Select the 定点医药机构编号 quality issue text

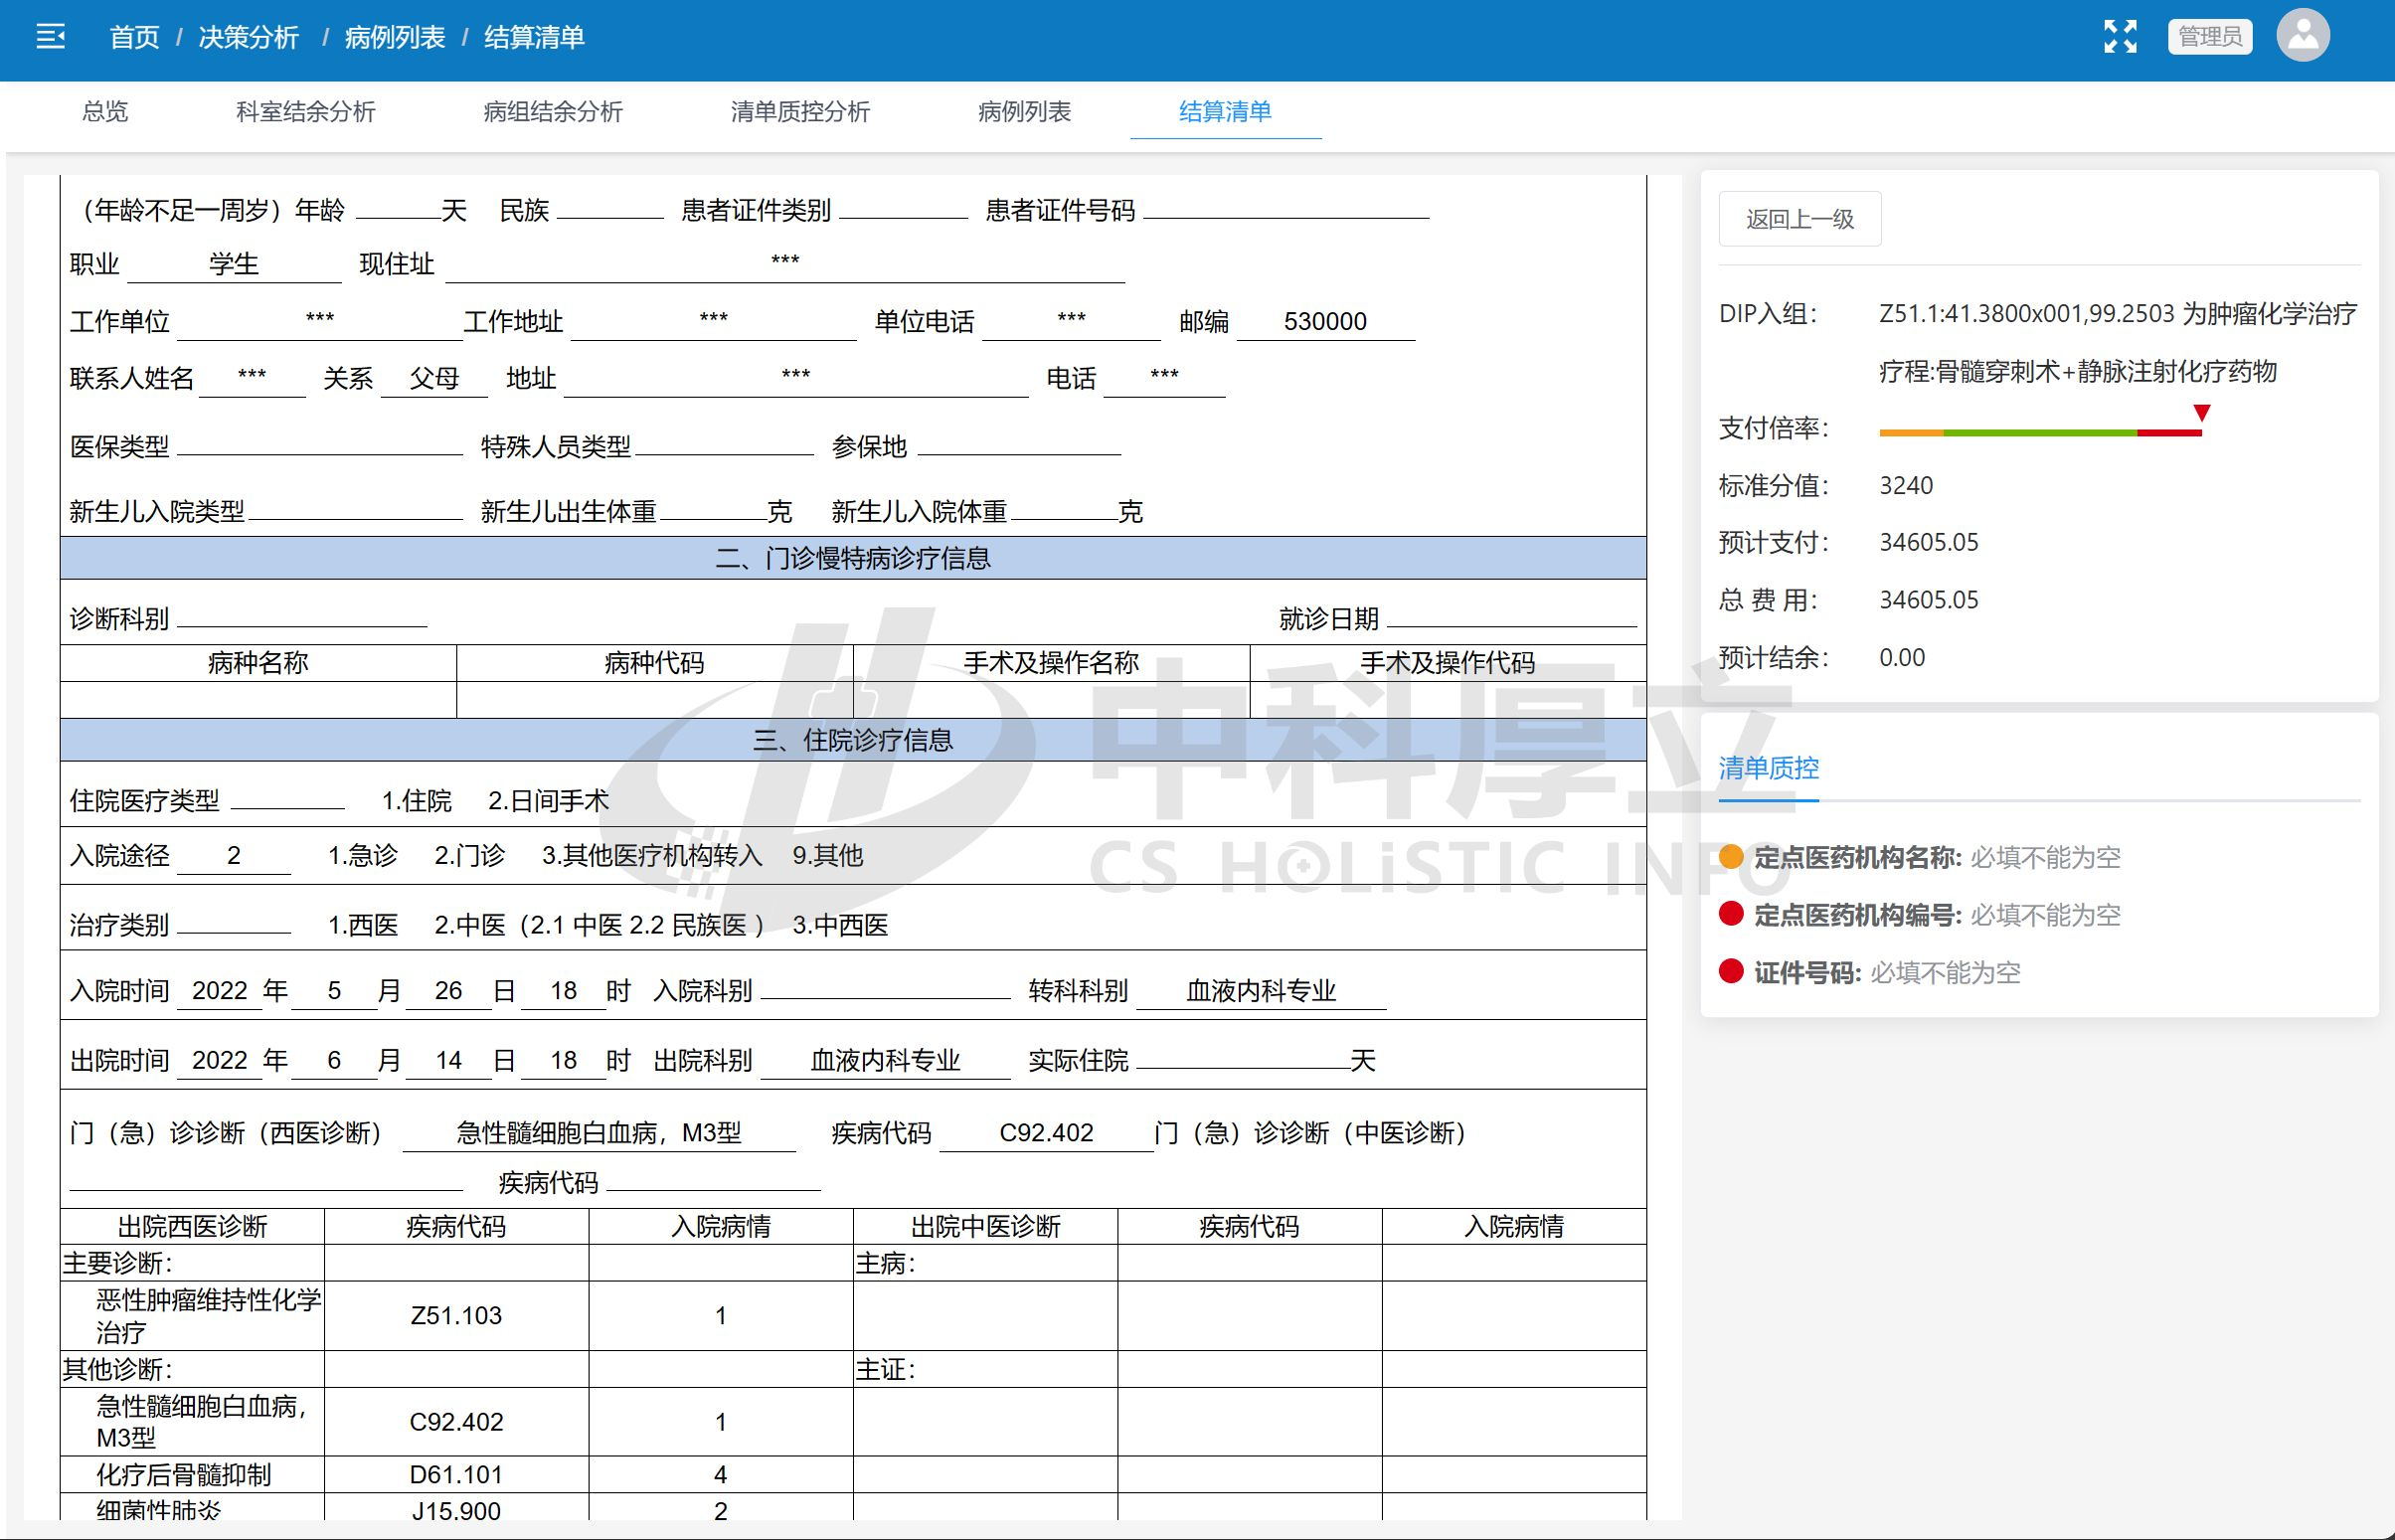pyautogui.click(x=1937, y=915)
